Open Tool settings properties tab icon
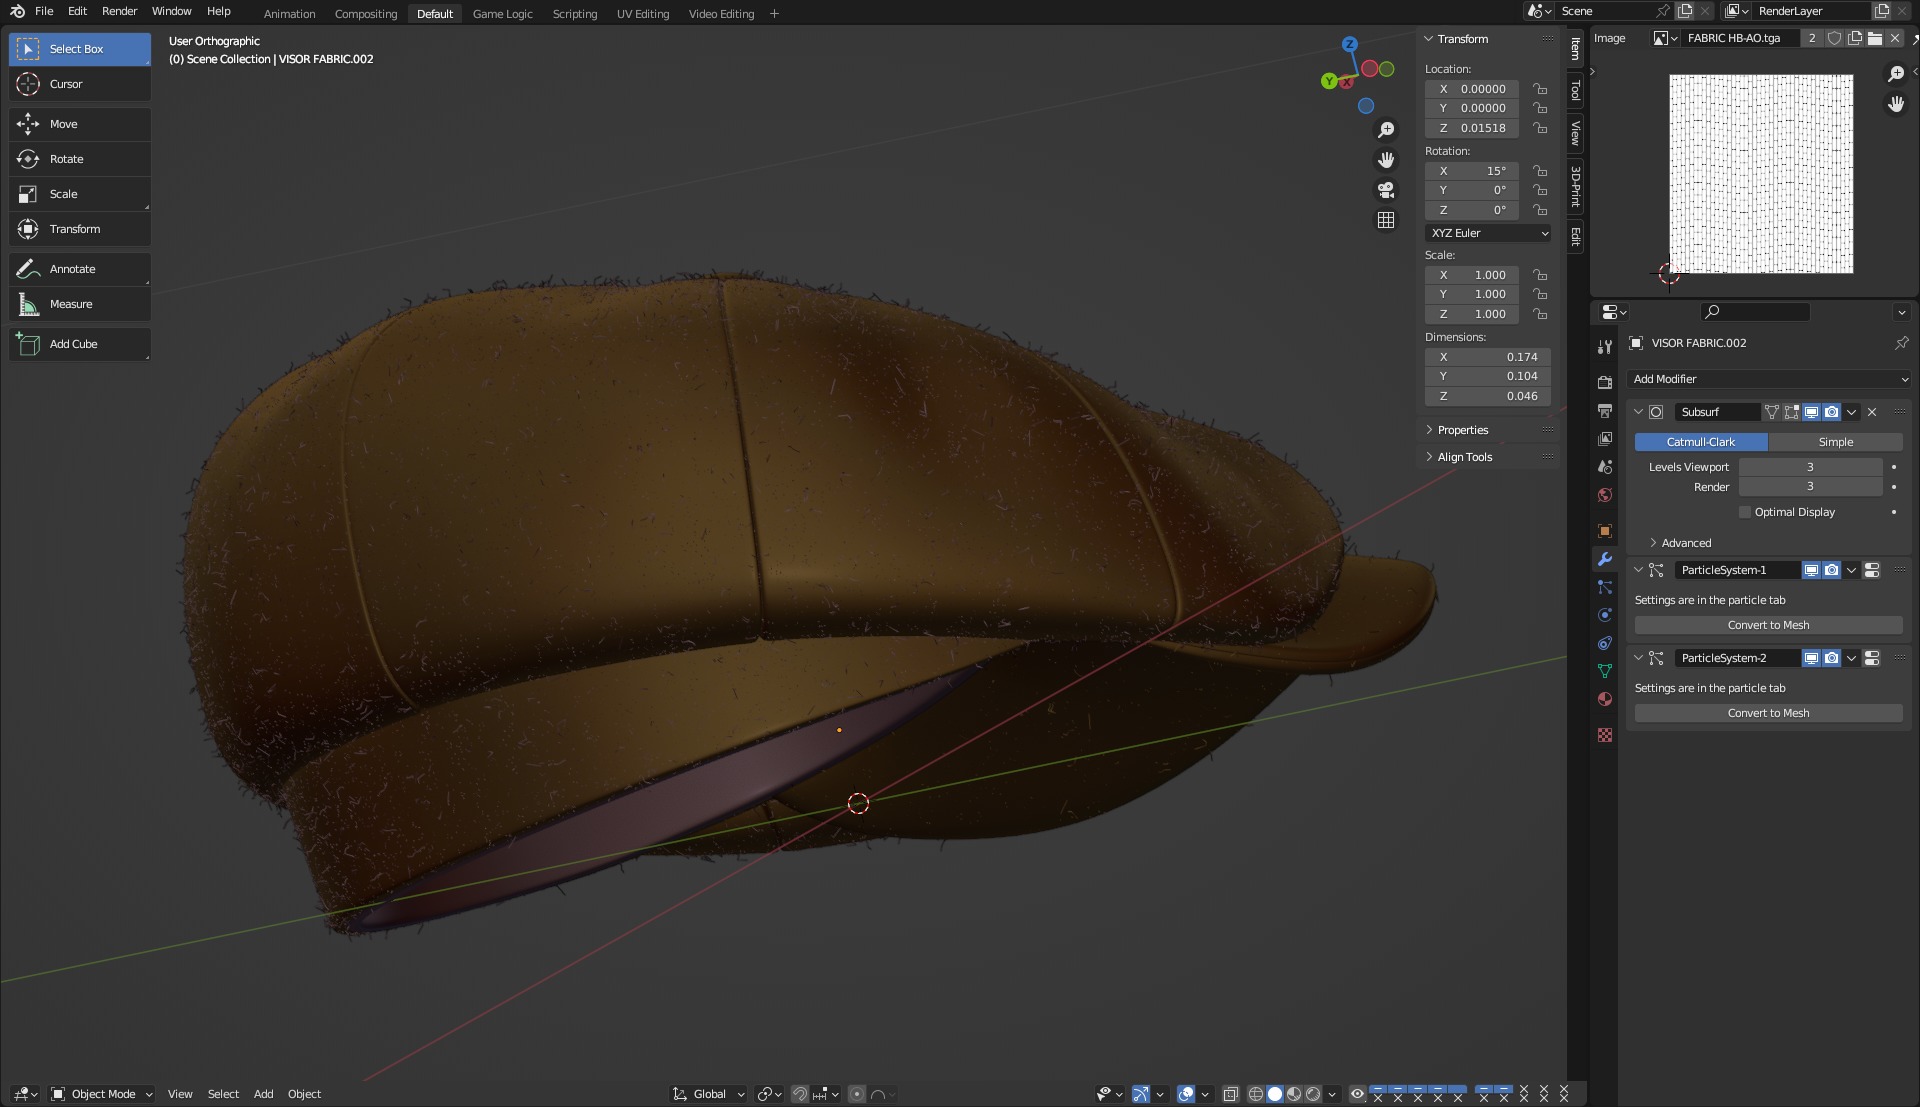Screen dimensions: 1920x1107 pyautogui.click(x=1605, y=347)
